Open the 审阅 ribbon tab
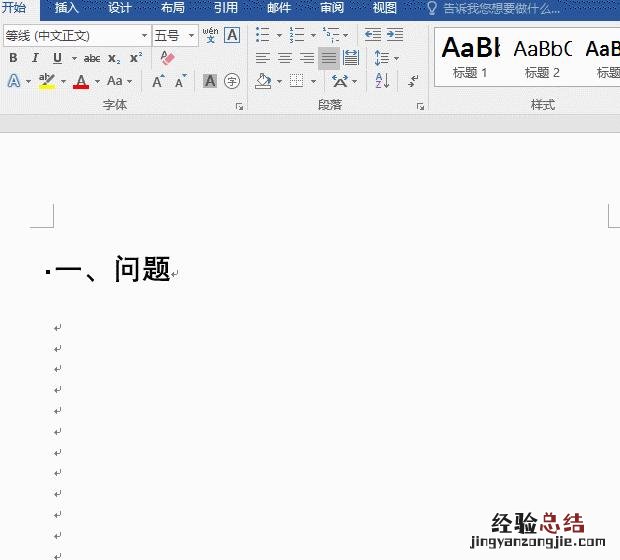This screenshot has width=620, height=560. coord(332,8)
